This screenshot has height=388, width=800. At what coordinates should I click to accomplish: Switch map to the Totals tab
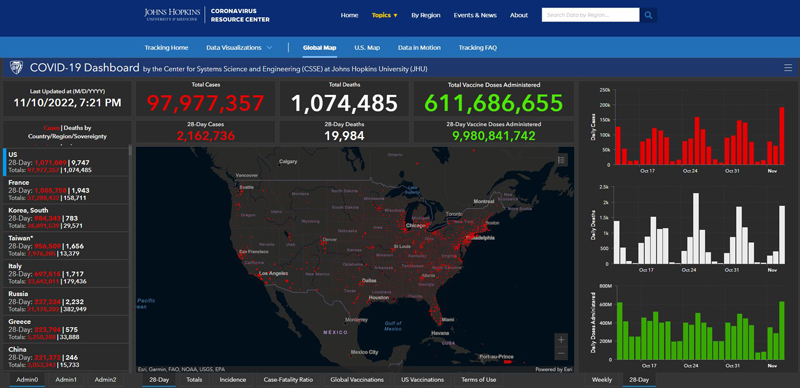(x=194, y=380)
